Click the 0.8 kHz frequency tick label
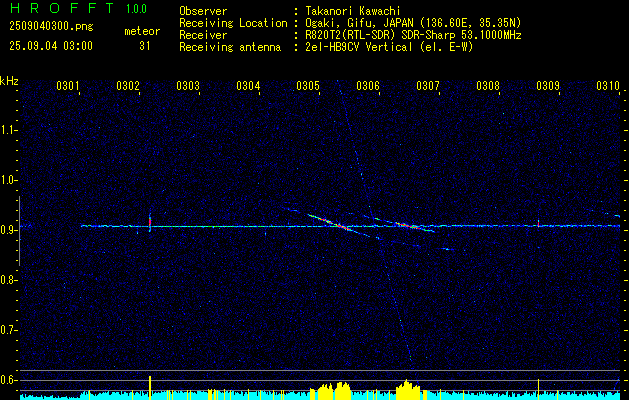The height and width of the screenshot is (400, 629). coord(7,280)
